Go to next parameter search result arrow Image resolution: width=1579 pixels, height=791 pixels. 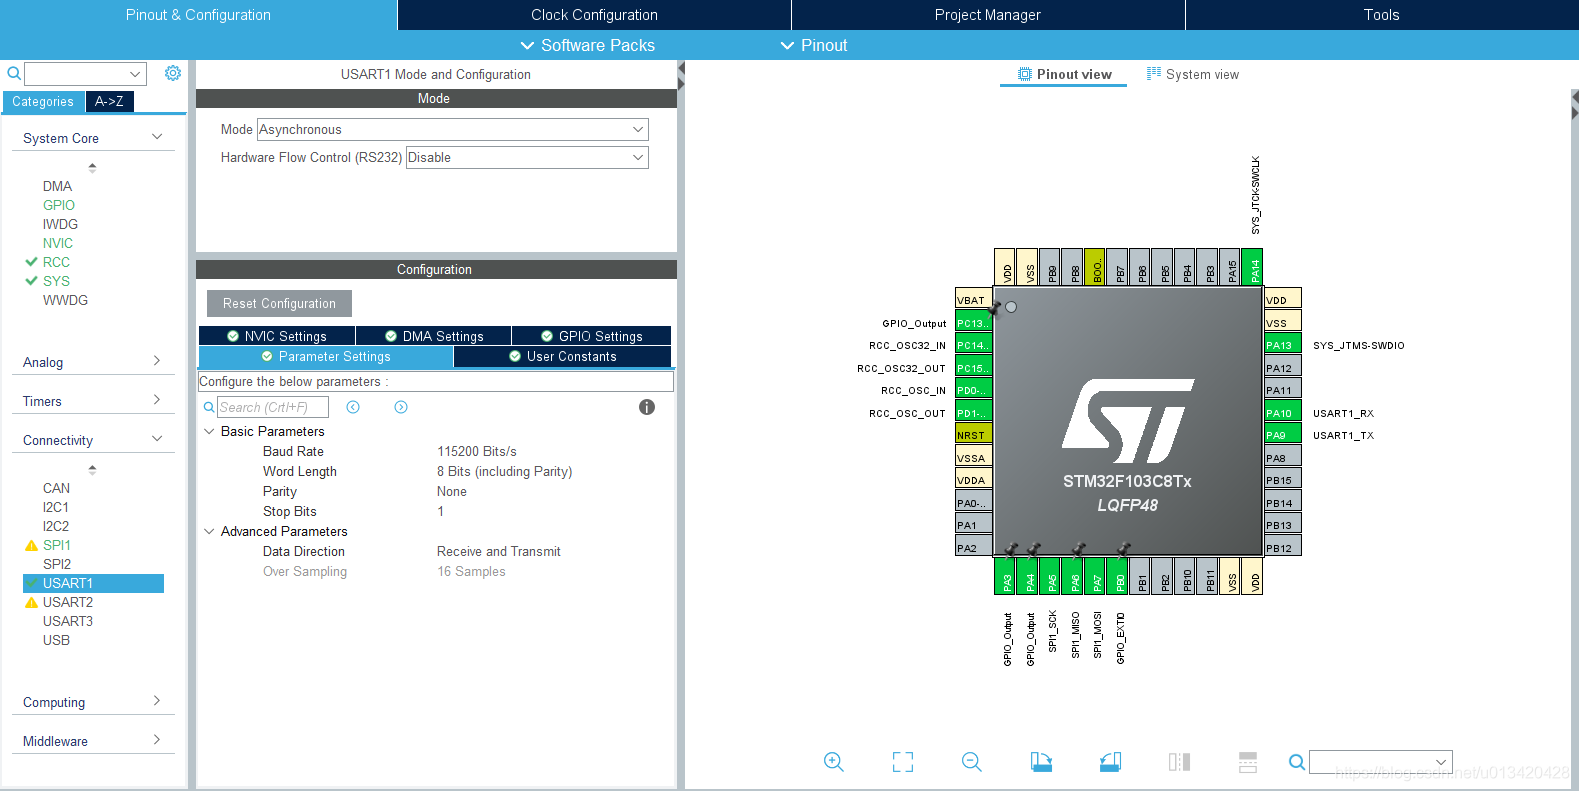pyautogui.click(x=401, y=407)
